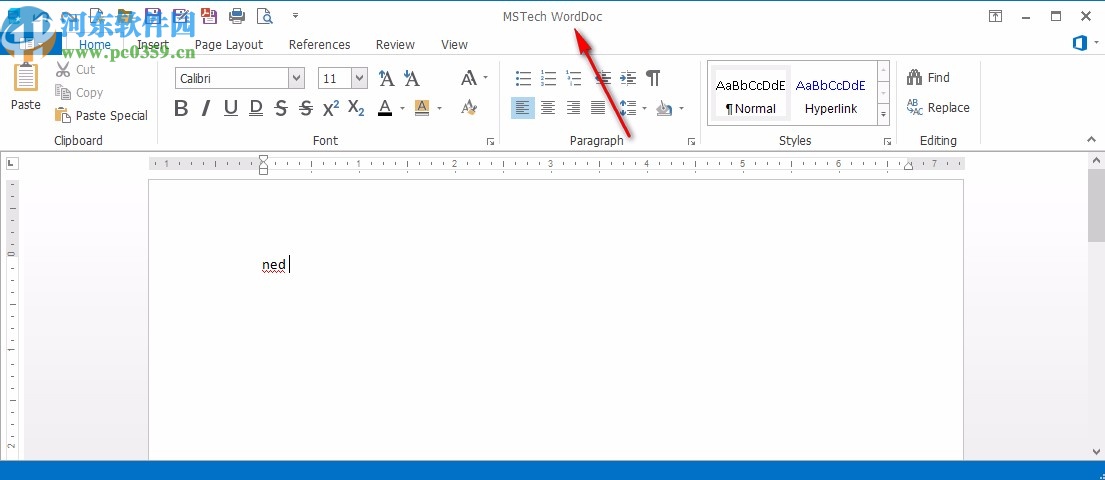Open the font size 11 dropdown
Viewport: 1105px width, 480px height.
(359, 78)
